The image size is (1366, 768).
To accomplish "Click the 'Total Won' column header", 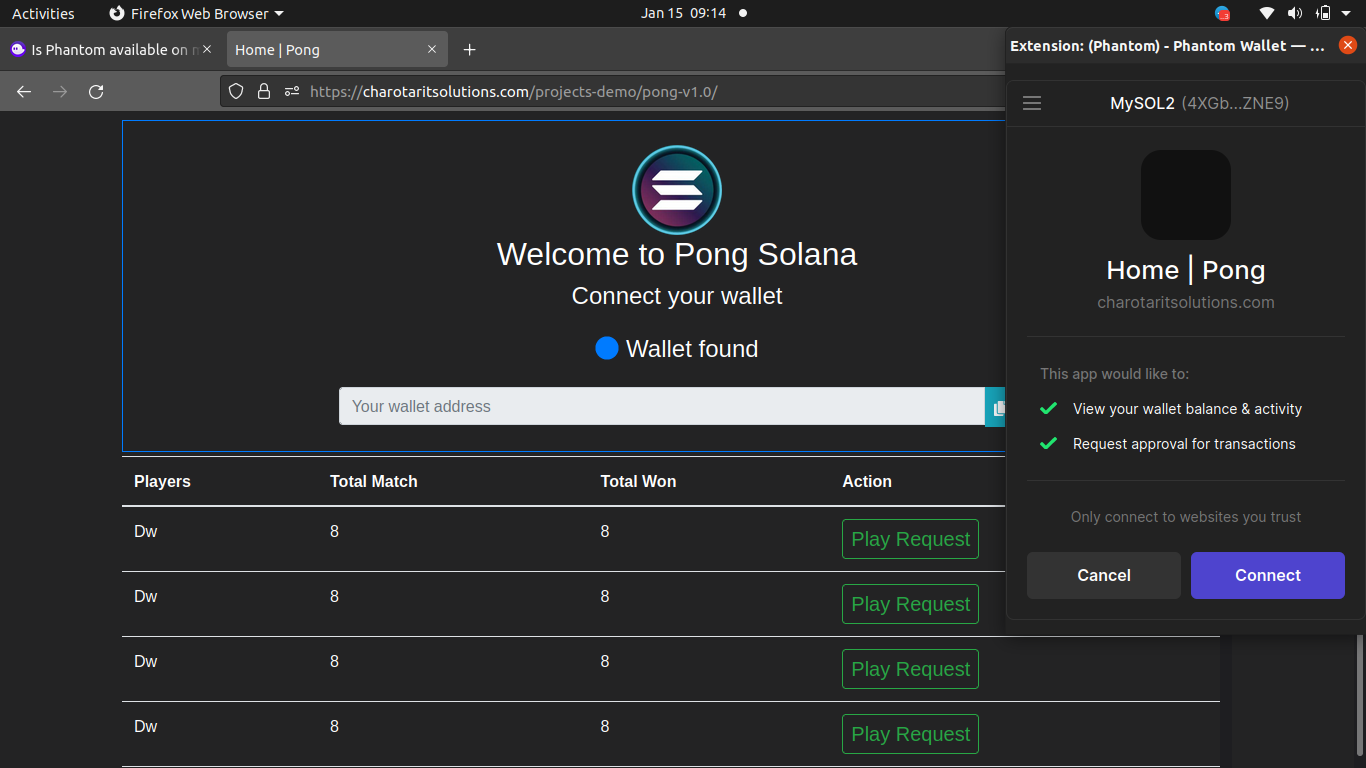I will [638, 481].
